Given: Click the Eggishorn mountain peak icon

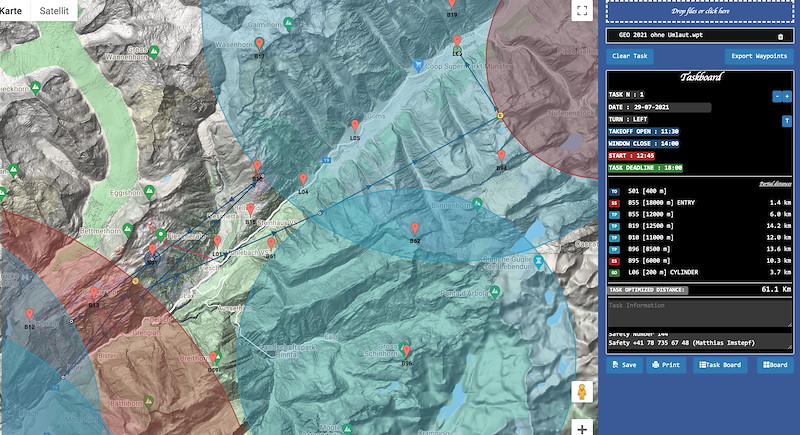Looking at the screenshot, I should coord(149,192).
